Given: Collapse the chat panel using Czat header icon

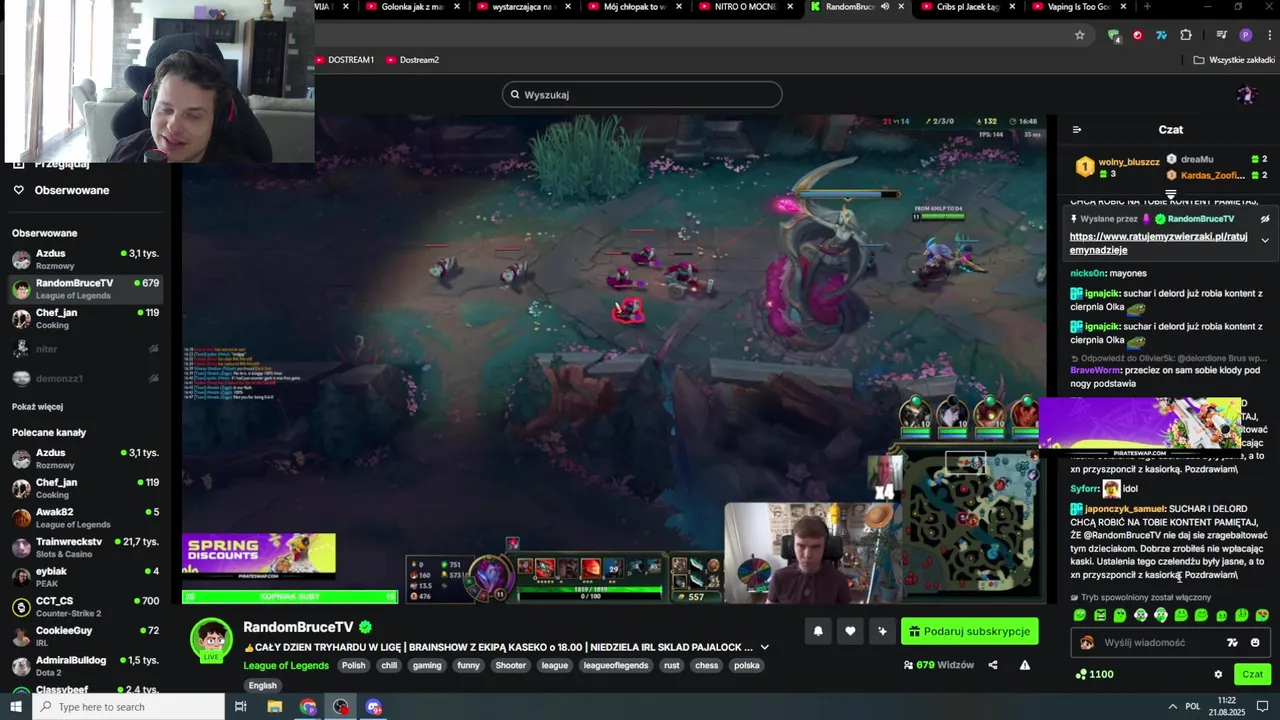Looking at the screenshot, I should pos(1076,130).
